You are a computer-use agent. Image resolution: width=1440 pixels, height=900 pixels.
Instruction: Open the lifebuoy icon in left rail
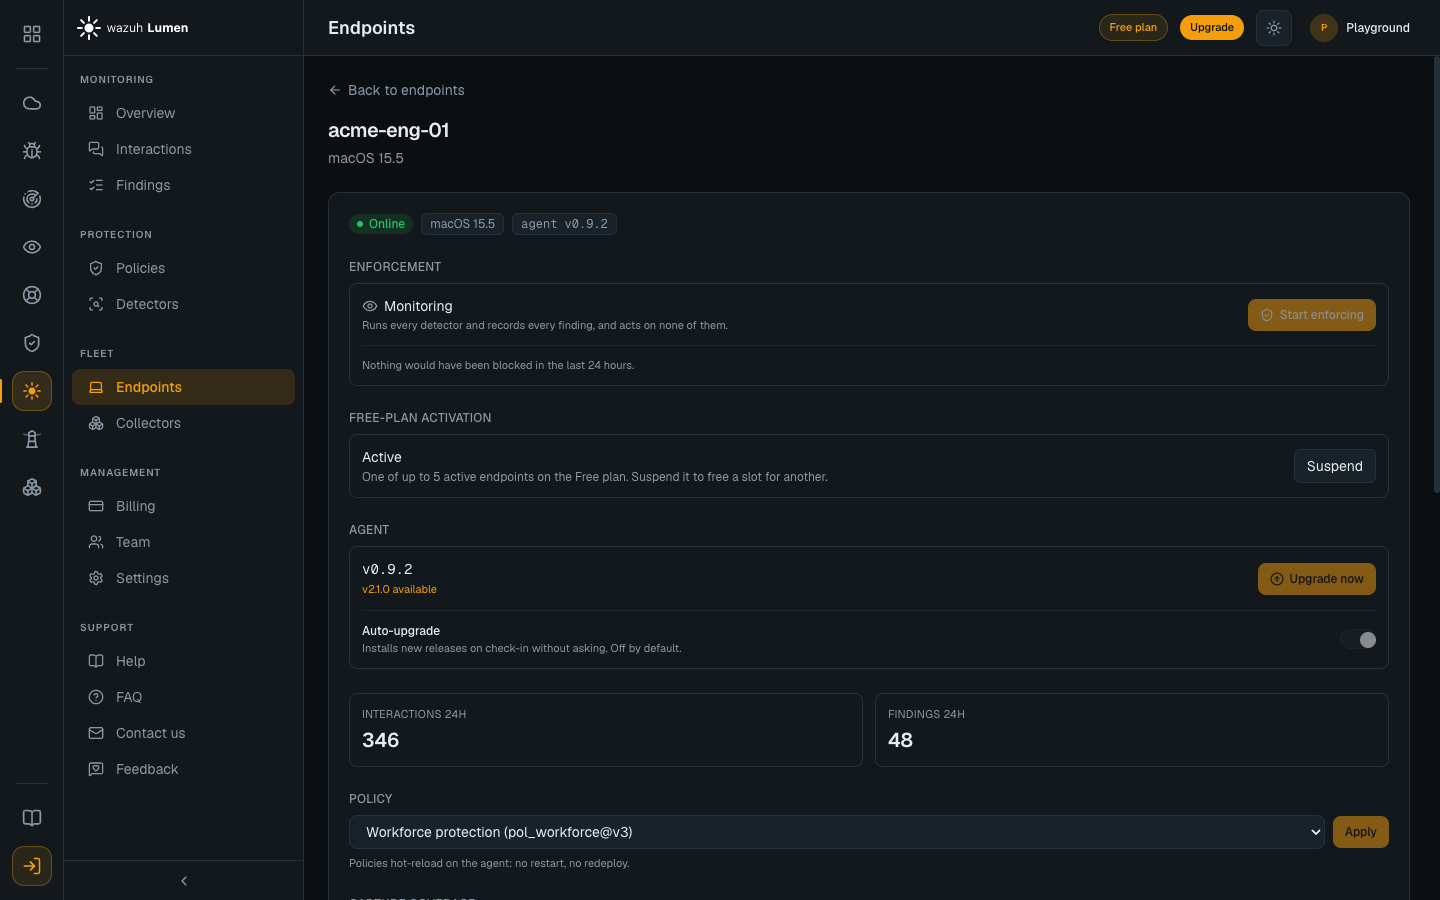point(32,295)
